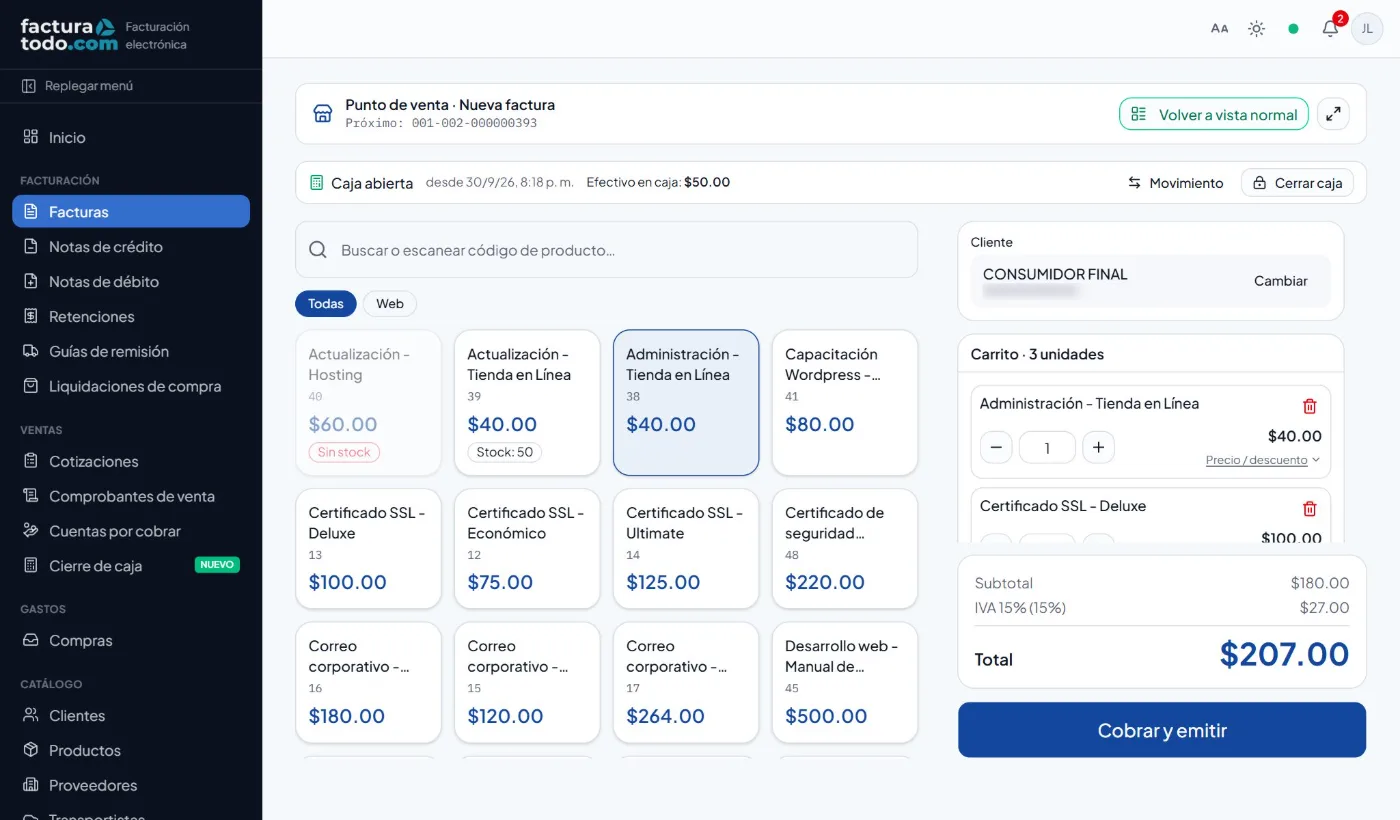Toggle the light theme sun icon

[x=1257, y=29]
